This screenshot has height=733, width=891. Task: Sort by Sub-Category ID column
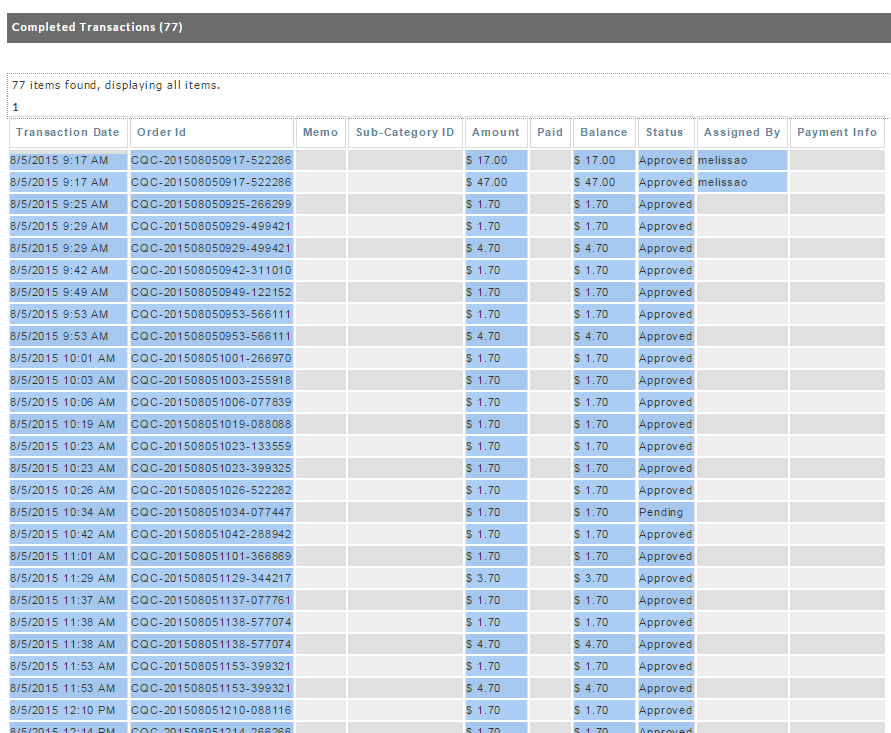point(405,132)
